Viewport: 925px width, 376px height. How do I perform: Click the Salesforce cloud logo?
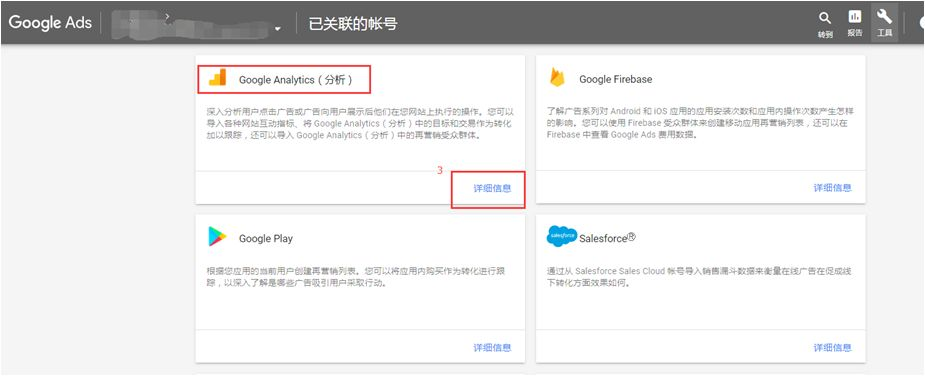point(562,236)
